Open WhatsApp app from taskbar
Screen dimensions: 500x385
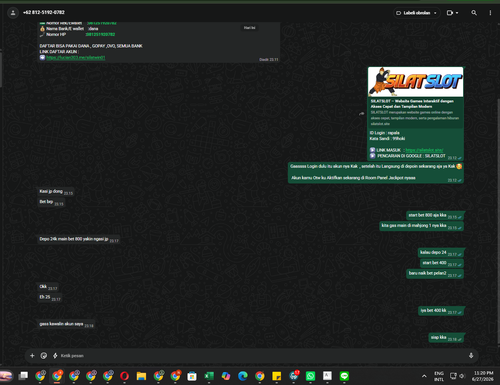click(x=310, y=376)
